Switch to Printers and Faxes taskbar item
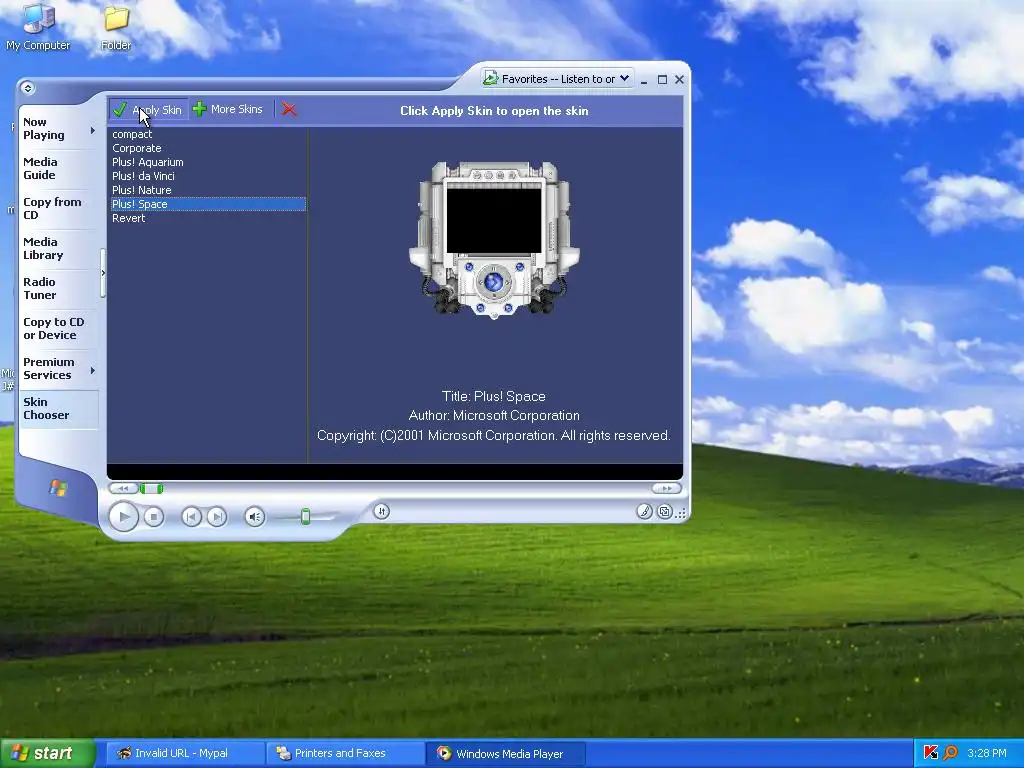The height and width of the screenshot is (768, 1024). click(x=345, y=754)
